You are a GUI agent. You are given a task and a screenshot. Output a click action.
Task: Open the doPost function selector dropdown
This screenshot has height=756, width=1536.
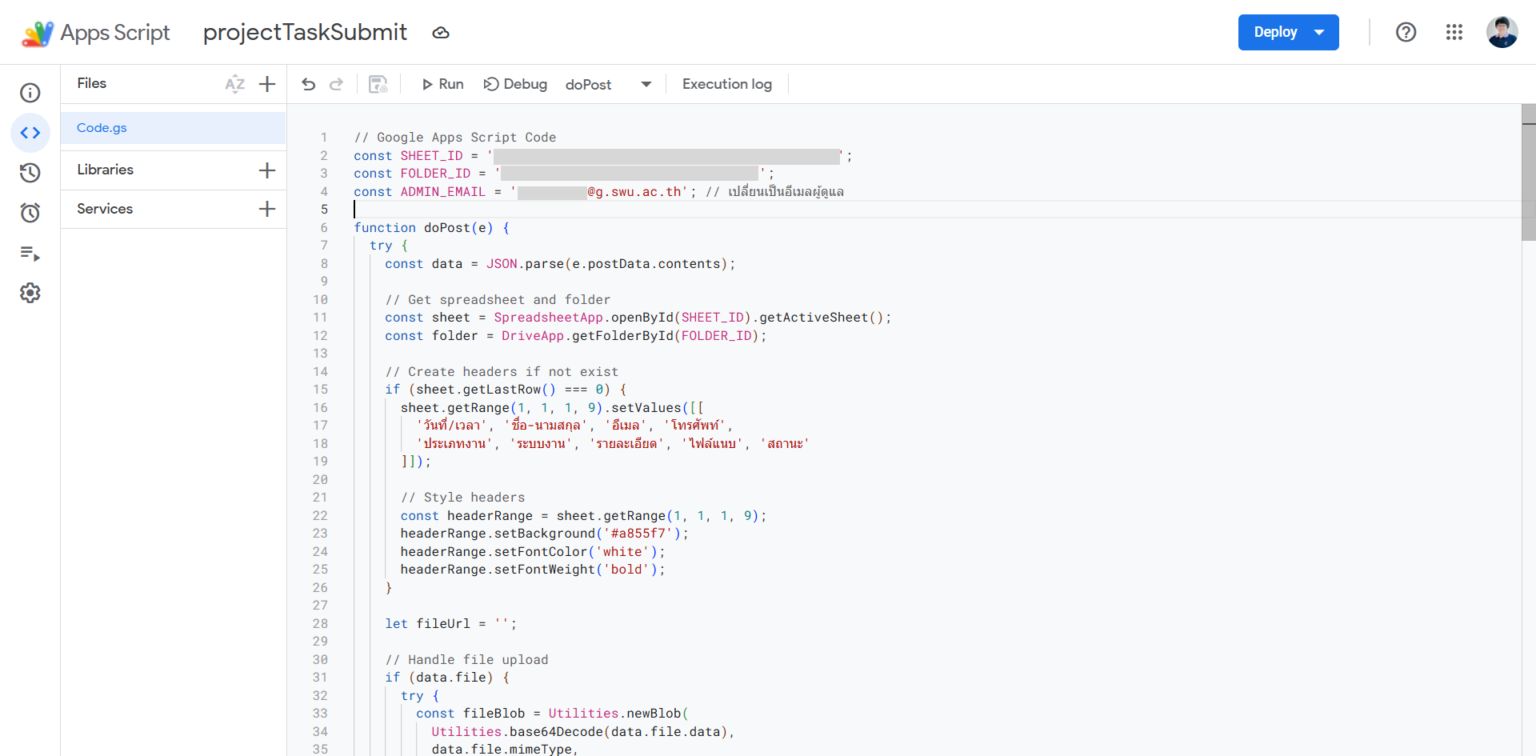point(608,84)
